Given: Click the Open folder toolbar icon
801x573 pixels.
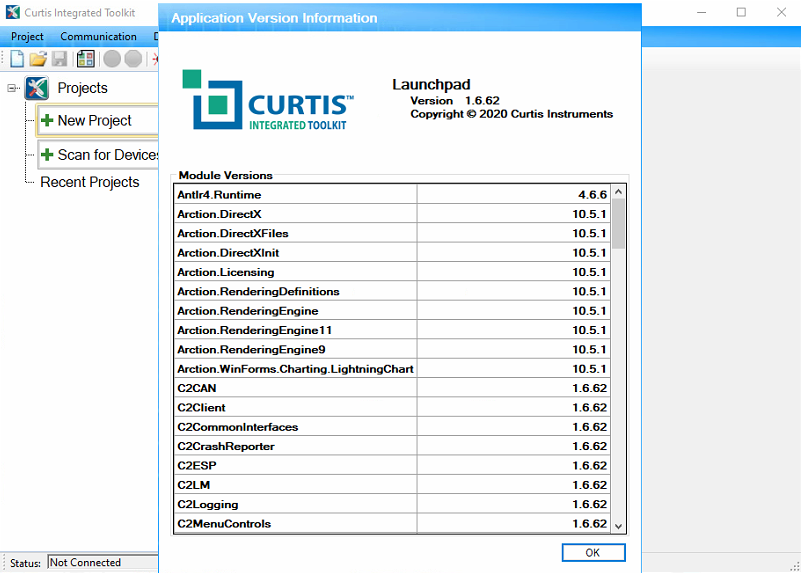Looking at the screenshot, I should pyautogui.click(x=38, y=59).
